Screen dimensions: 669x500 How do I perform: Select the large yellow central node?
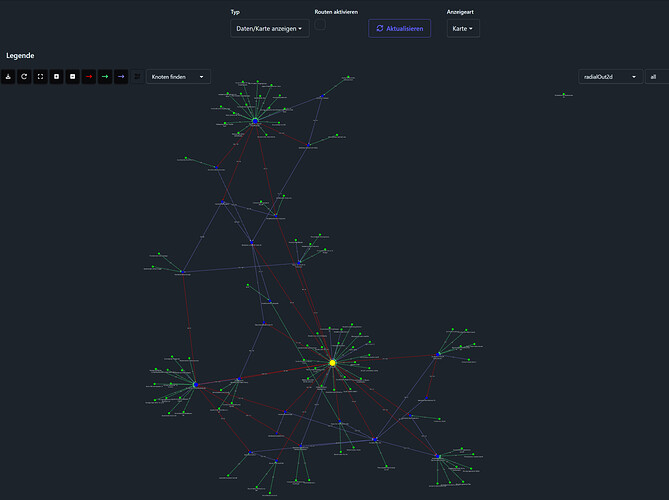coord(332,363)
